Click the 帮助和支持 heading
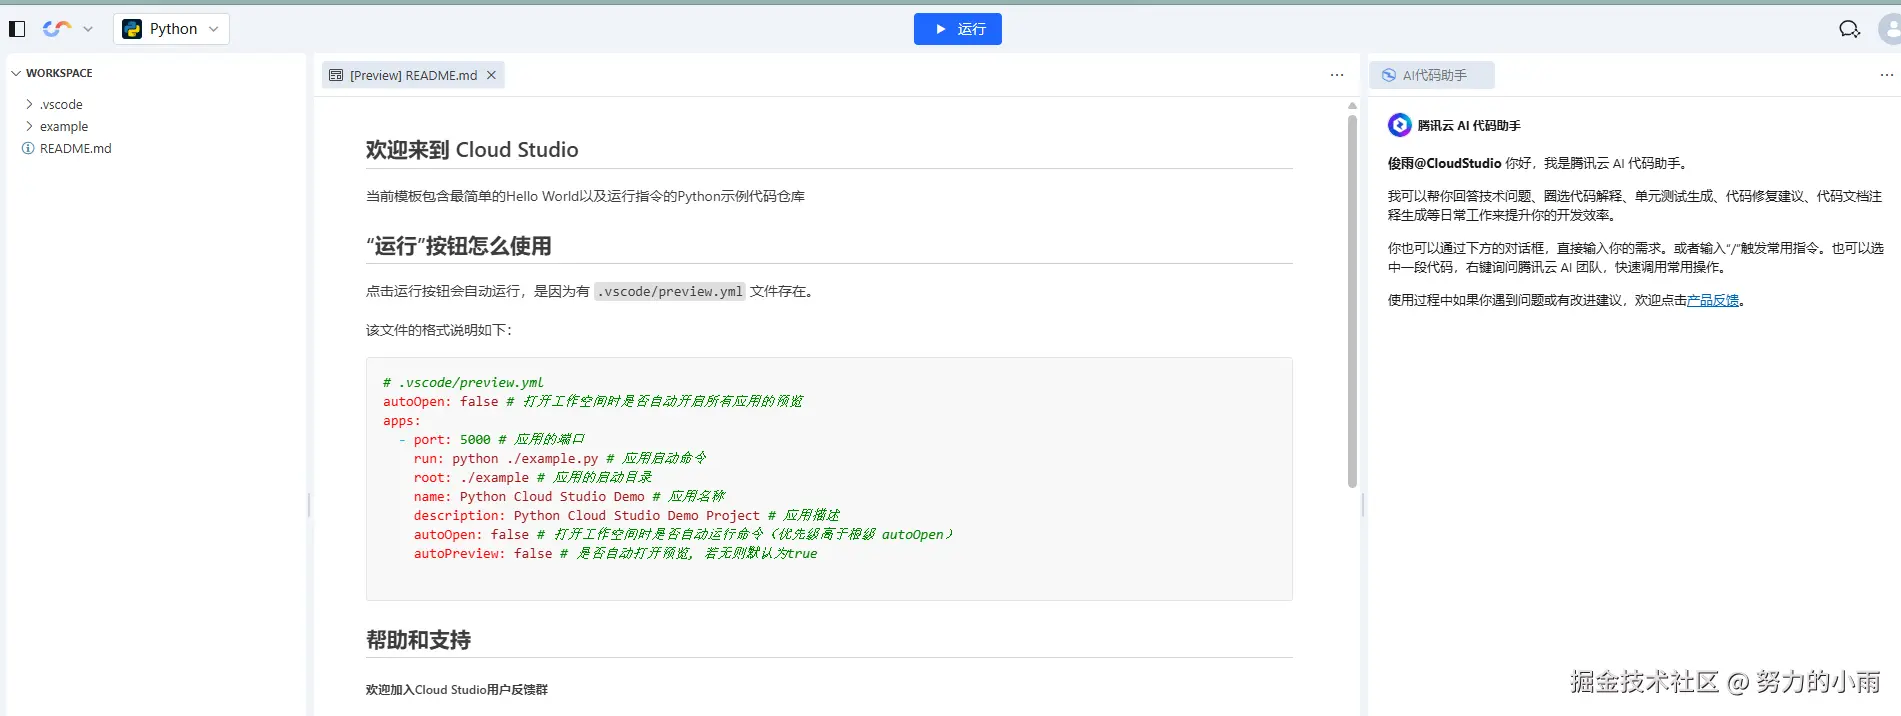This screenshot has width=1901, height=716. (418, 640)
